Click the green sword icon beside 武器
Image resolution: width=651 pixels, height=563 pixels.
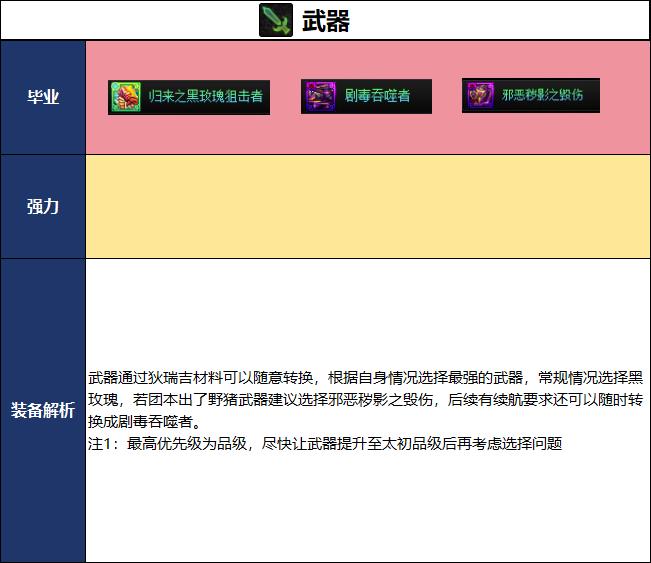point(276,20)
